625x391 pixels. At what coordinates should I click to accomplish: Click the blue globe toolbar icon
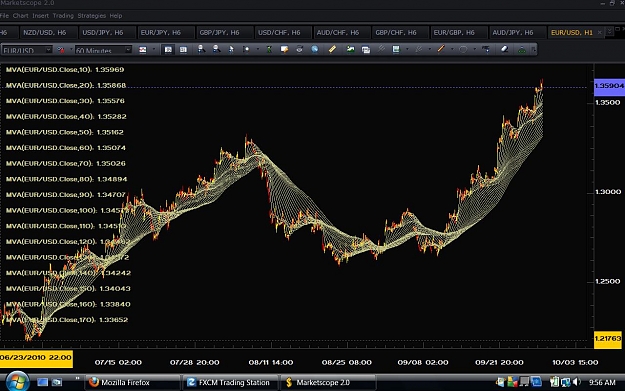click(315, 49)
